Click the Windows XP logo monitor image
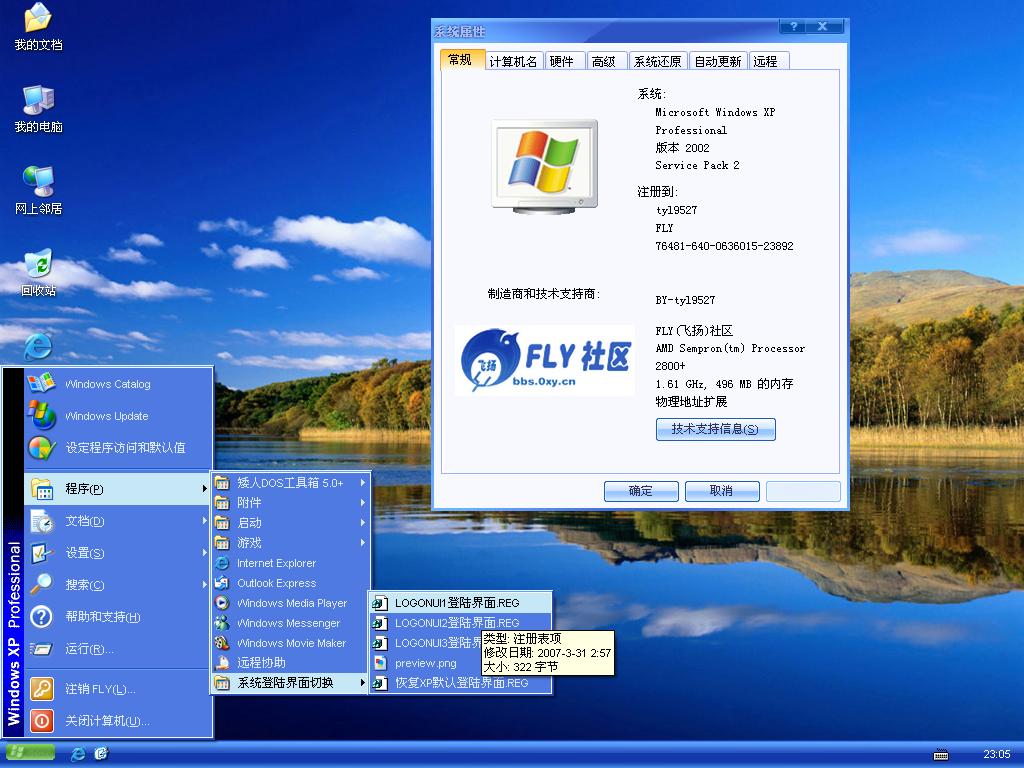 [545, 166]
